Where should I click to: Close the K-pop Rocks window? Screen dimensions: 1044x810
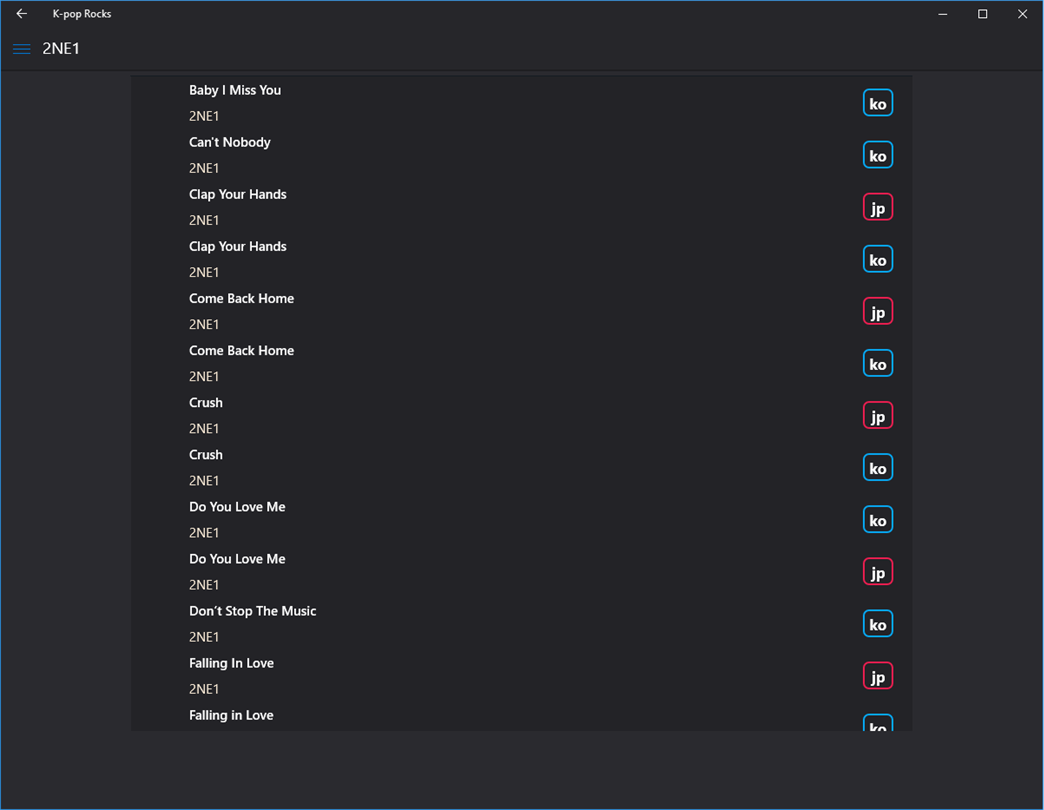click(x=1022, y=13)
